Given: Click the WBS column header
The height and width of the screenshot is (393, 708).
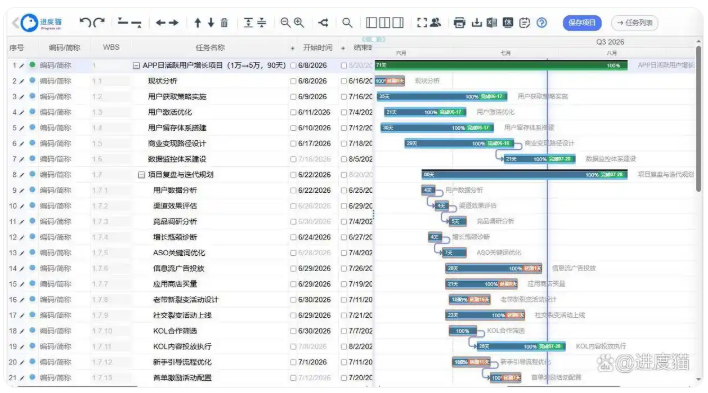Looking at the screenshot, I should point(111,47).
